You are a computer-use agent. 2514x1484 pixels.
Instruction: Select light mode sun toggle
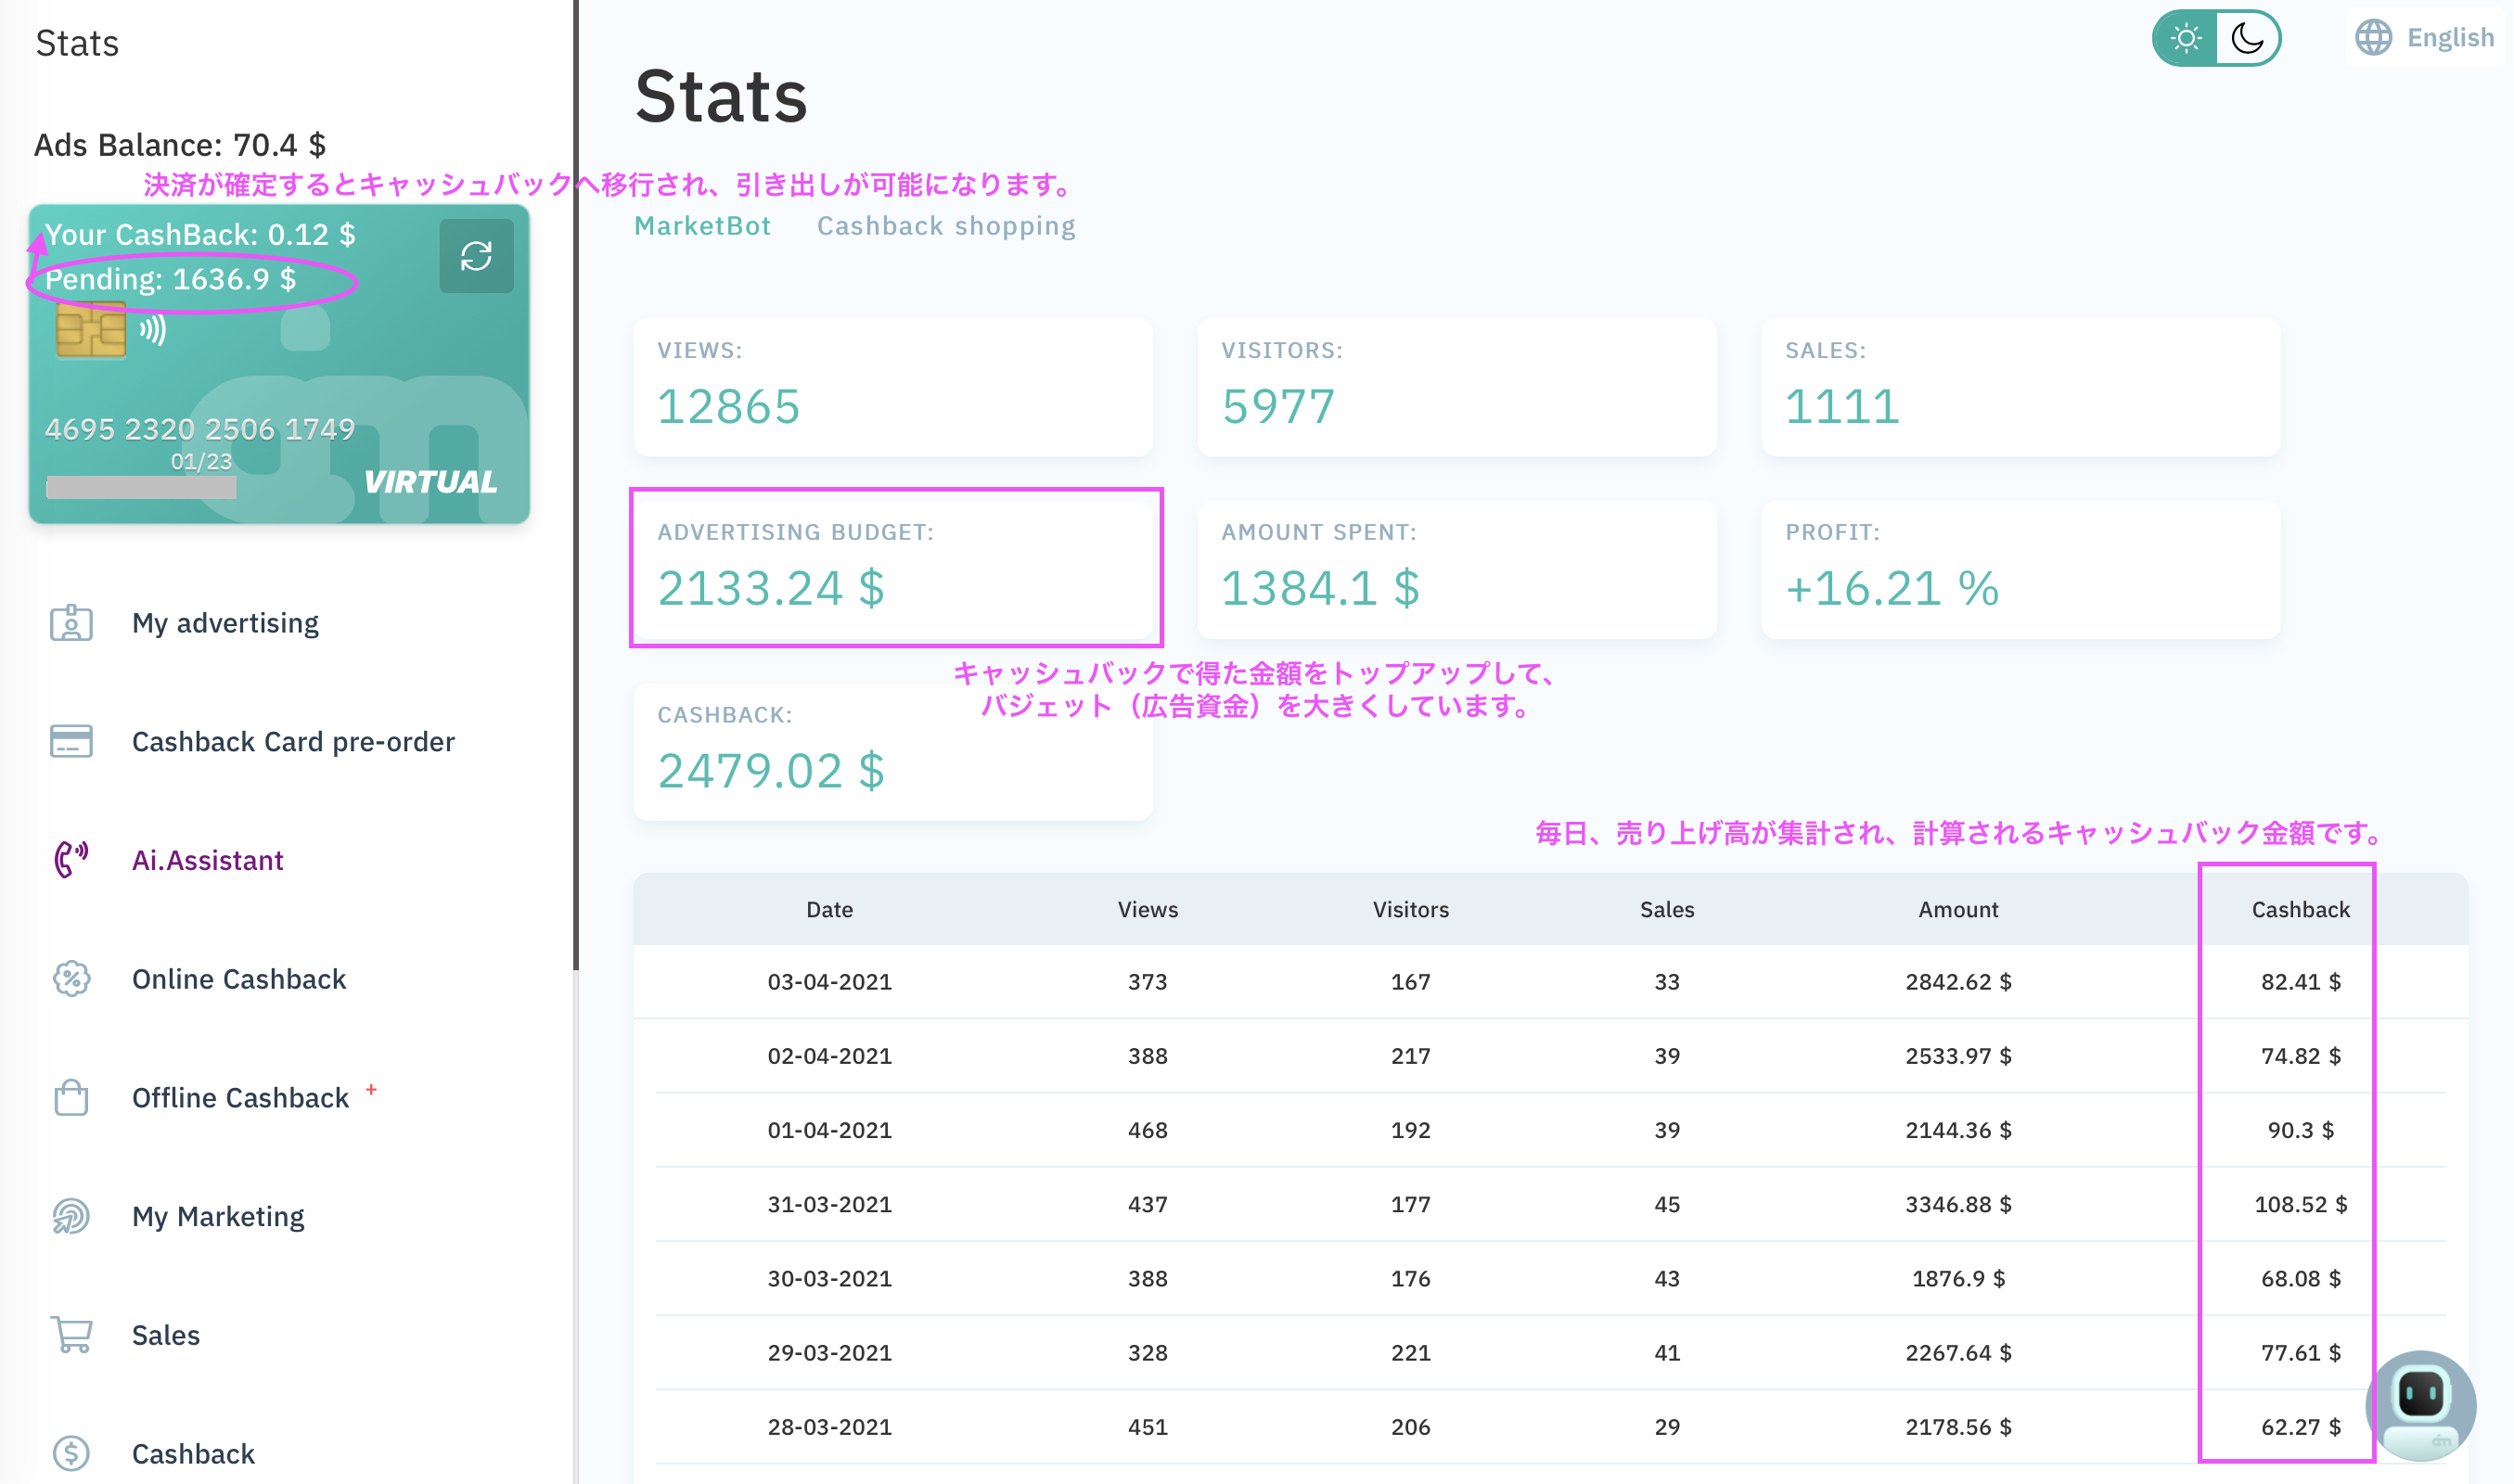click(2186, 39)
